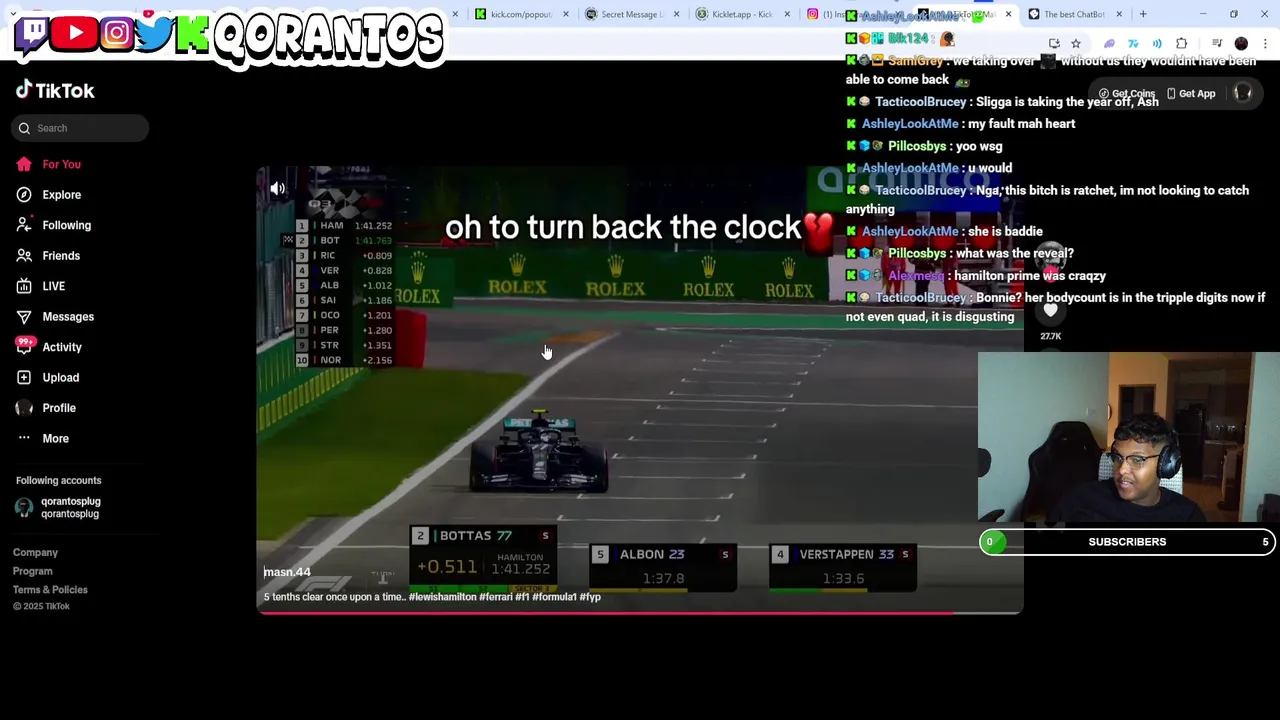Seek using the video progress bar
The height and width of the screenshot is (720, 1280).
[x=640, y=612]
